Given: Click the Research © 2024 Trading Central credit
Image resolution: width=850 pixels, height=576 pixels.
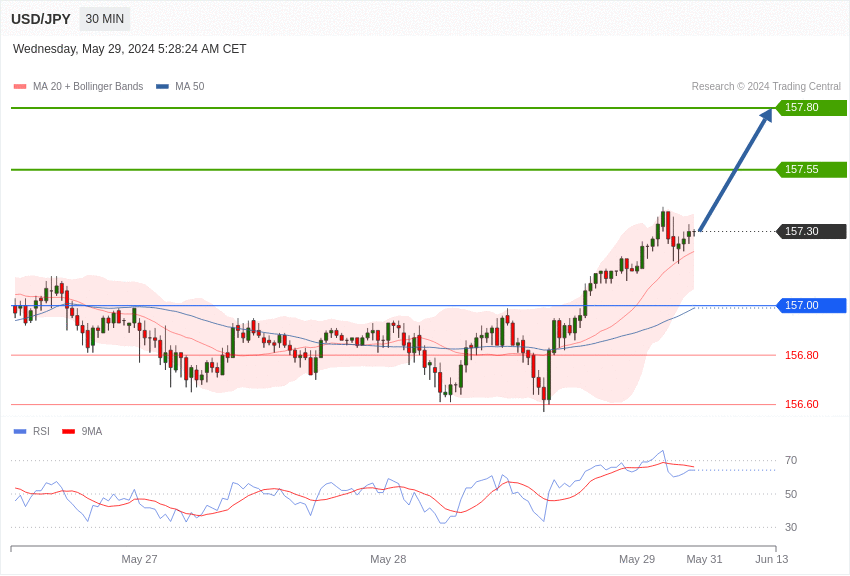Looking at the screenshot, I should (766, 86).
